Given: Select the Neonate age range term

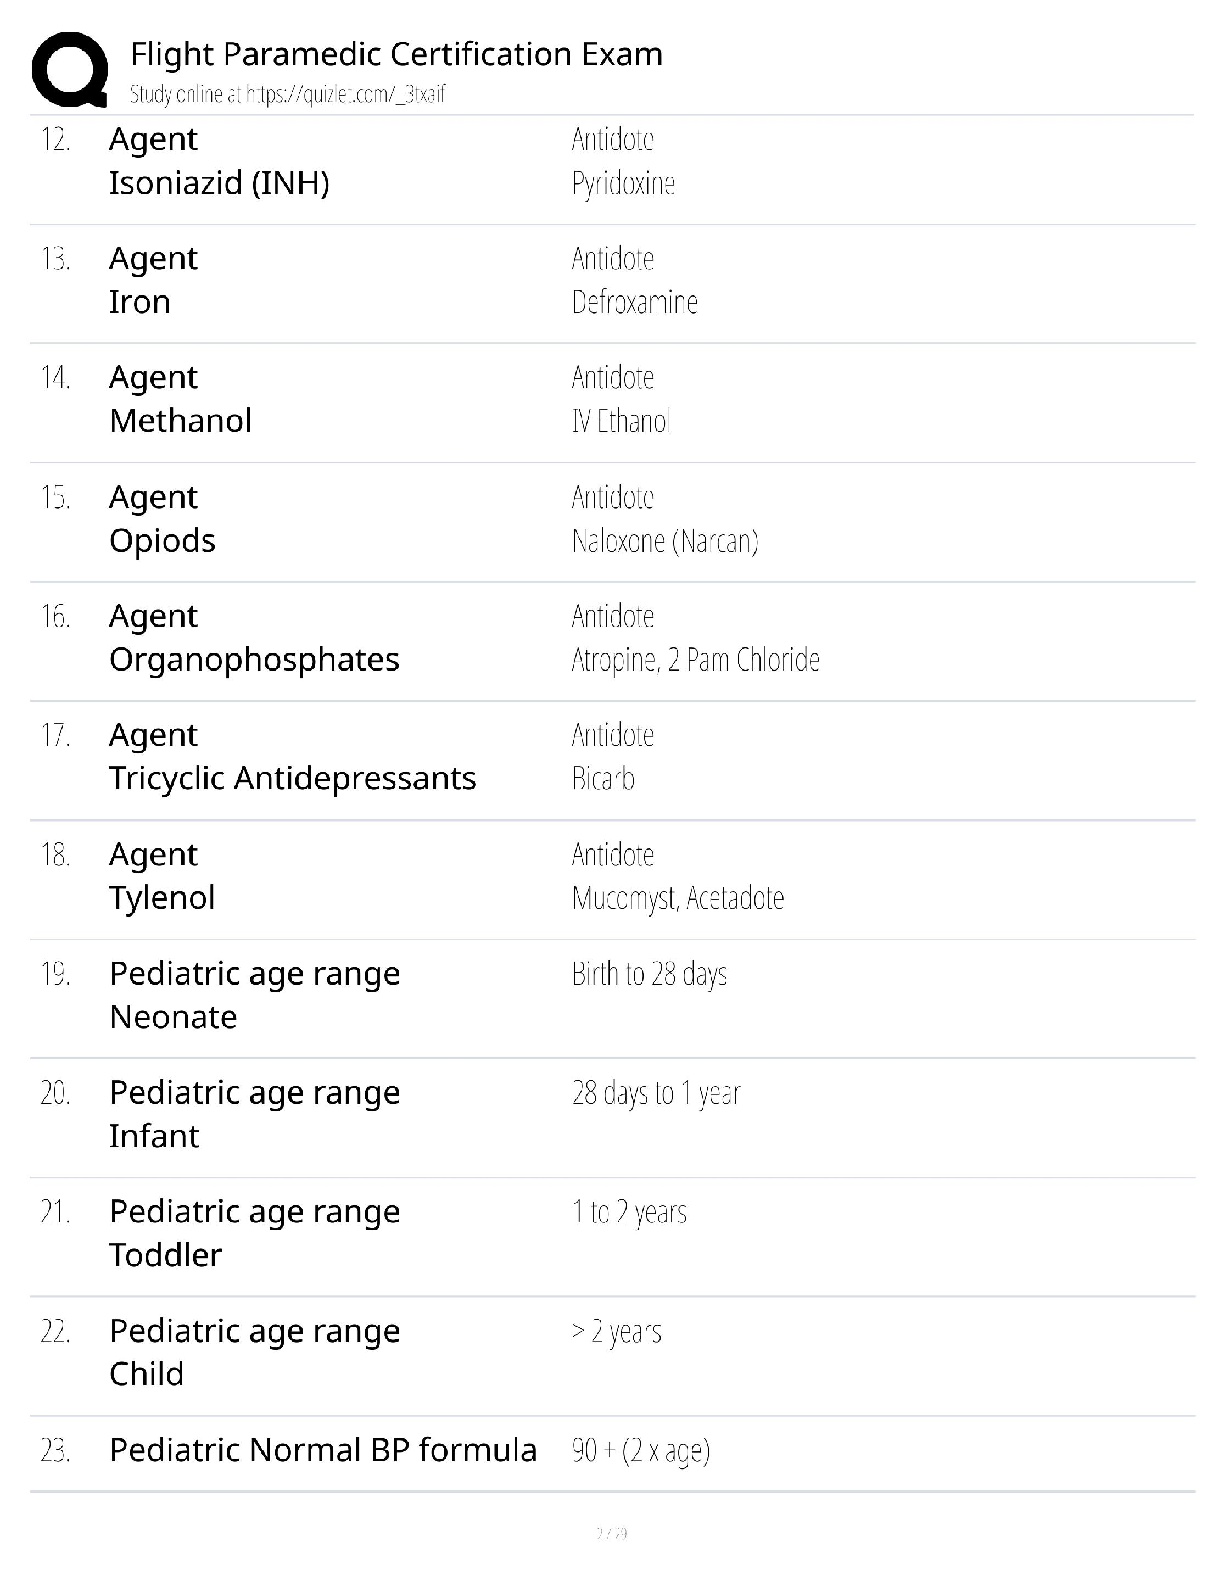Looking at the screenshot, I should click(x=173, y=1017).
